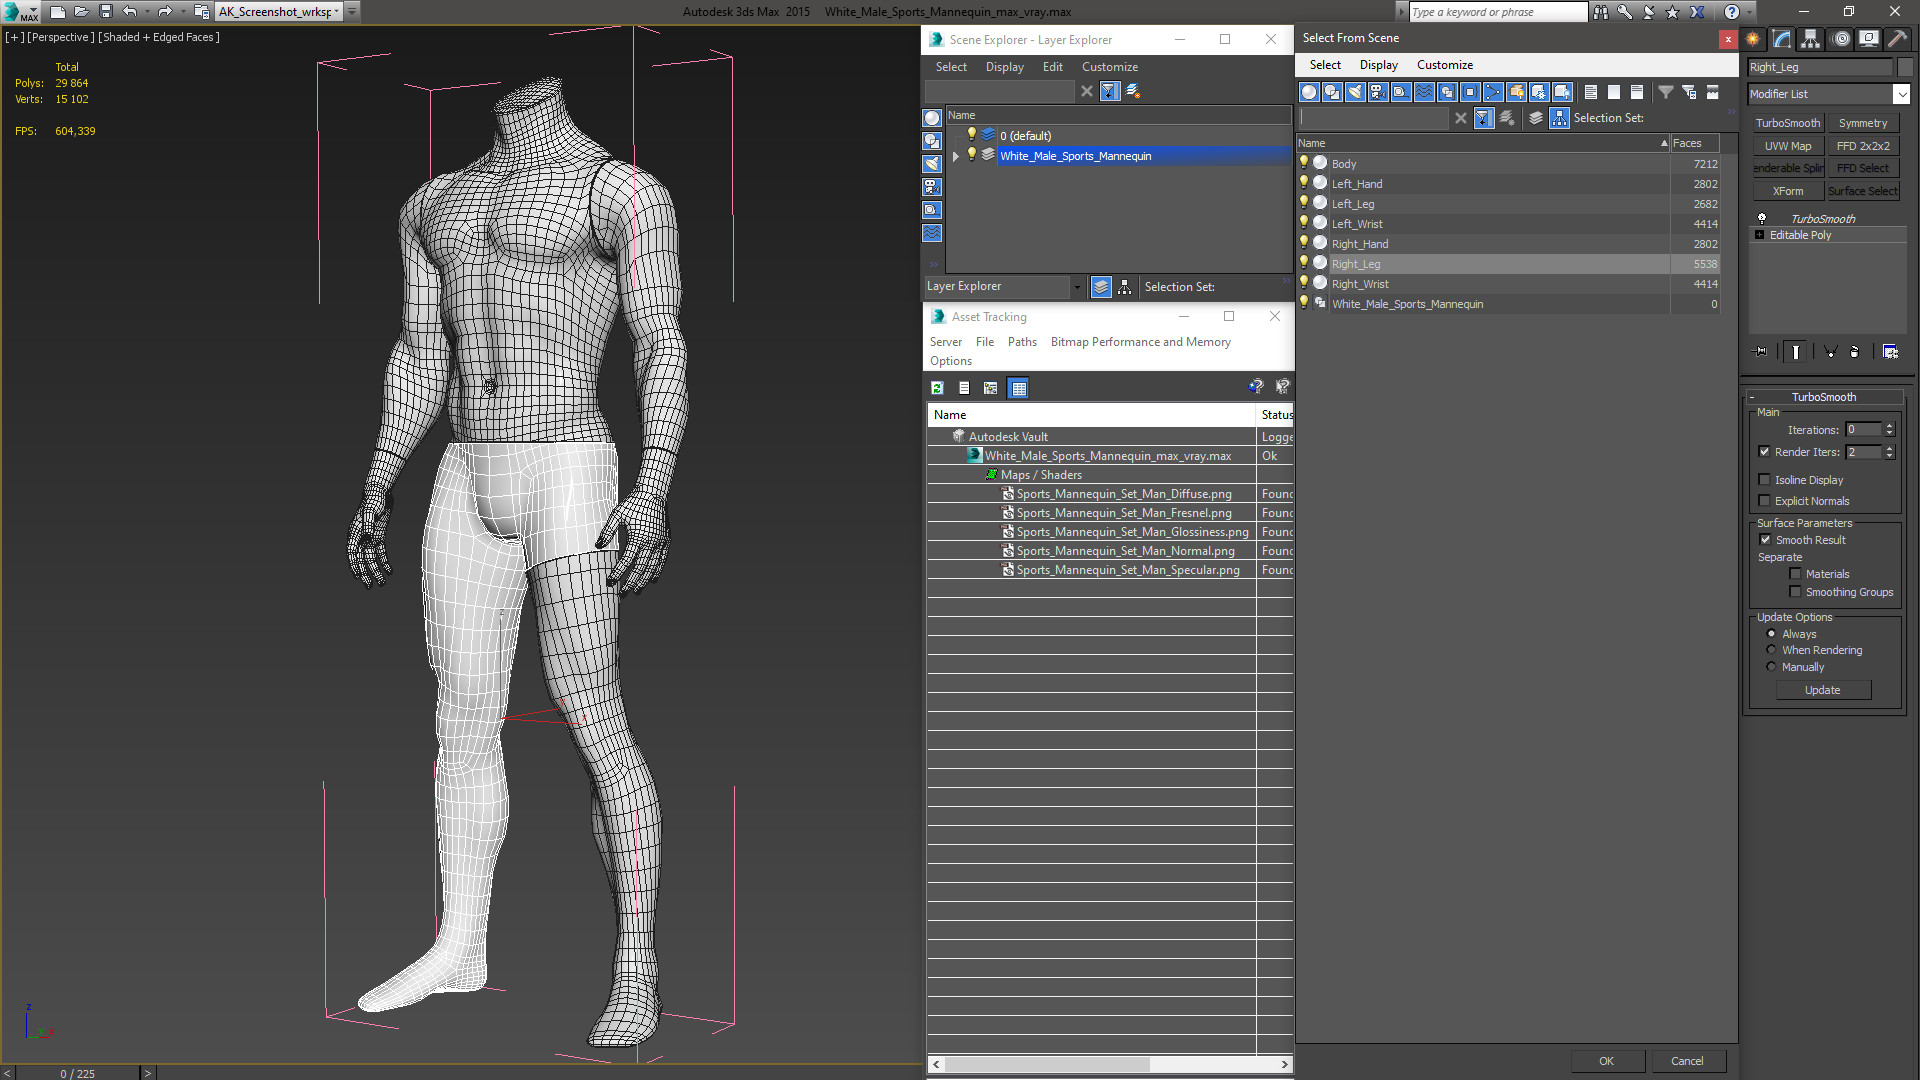Click the Name column sort header in Select From Scene
Screen dimensions: 1920x1080
pyautogui.click(x=1483, y=143)
